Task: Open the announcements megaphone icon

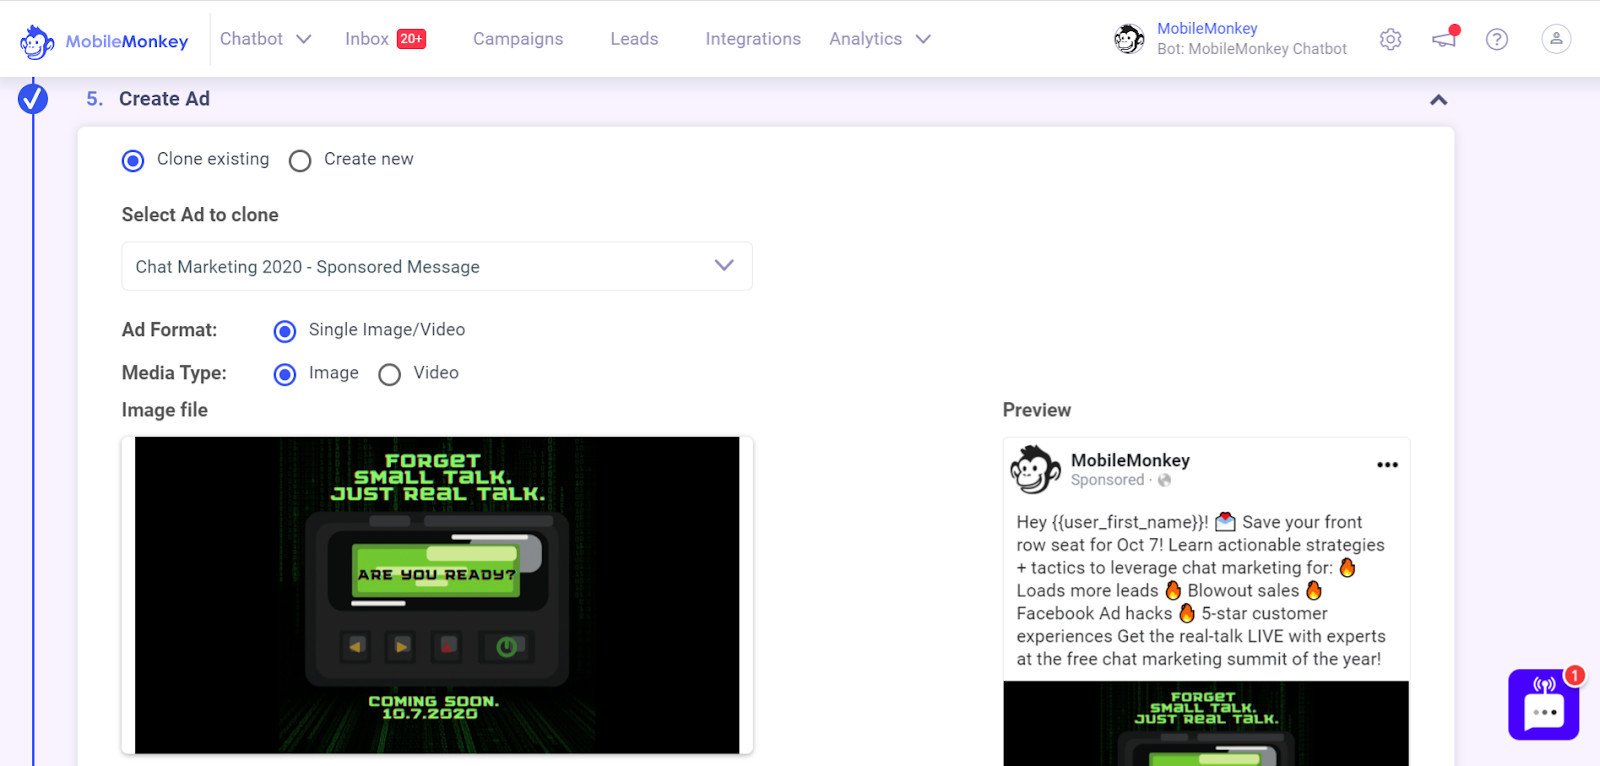Action: coord(1444,39)
